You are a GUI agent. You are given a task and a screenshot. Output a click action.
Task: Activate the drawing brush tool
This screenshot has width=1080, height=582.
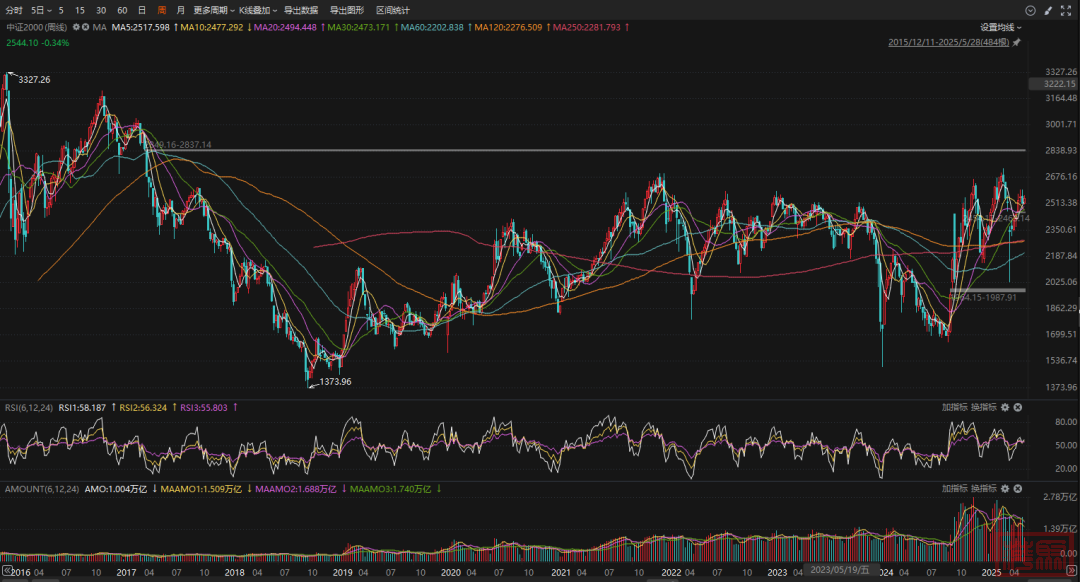pyautogui.click(x=1048, y=10)
